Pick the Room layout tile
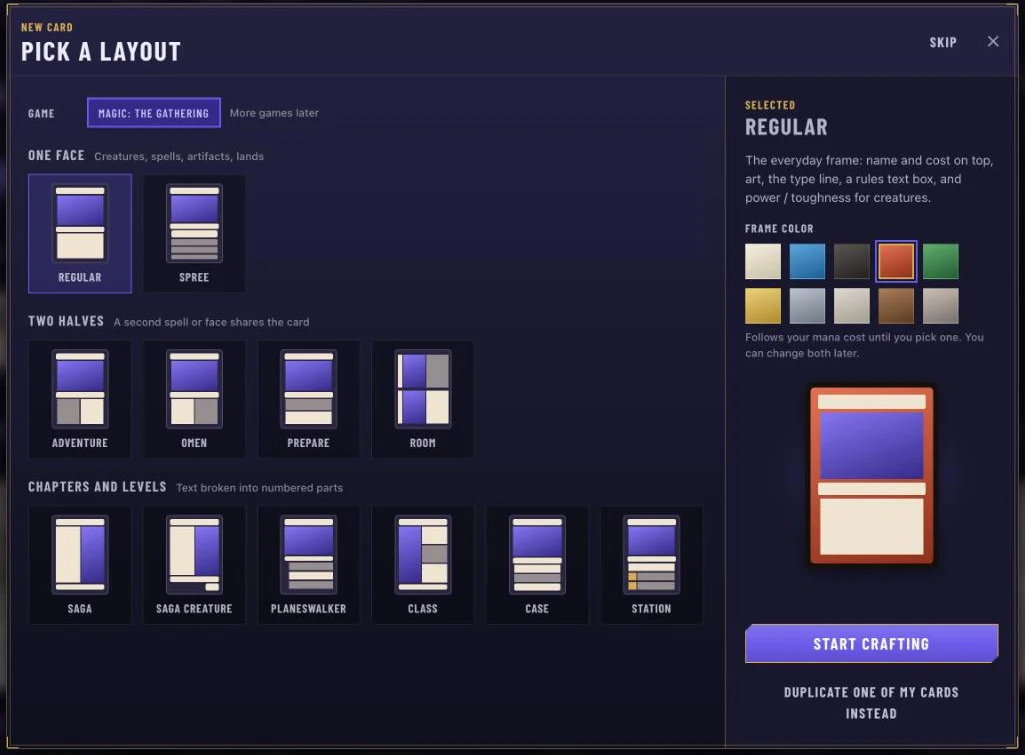This screenshot has height=755, width=1025. (422, 399)
